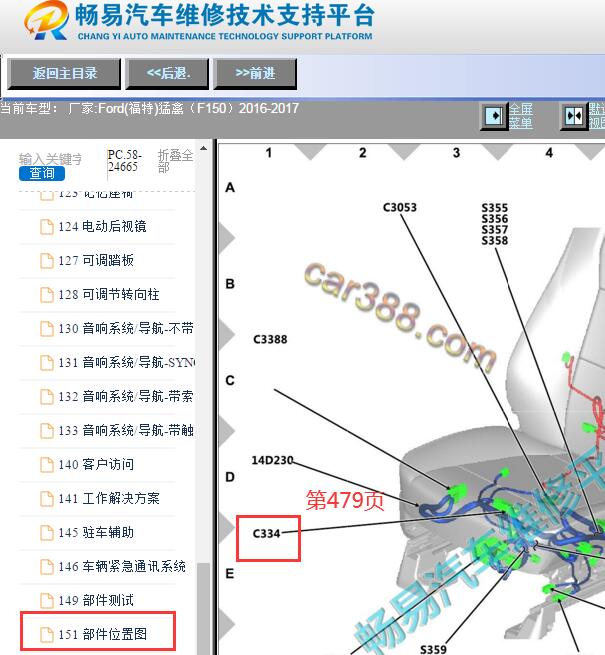Screen dimensions: 605x655
Task: Open 141 工作解决方案 tree item
Action: pyautogui.click(x=109, y=498)
